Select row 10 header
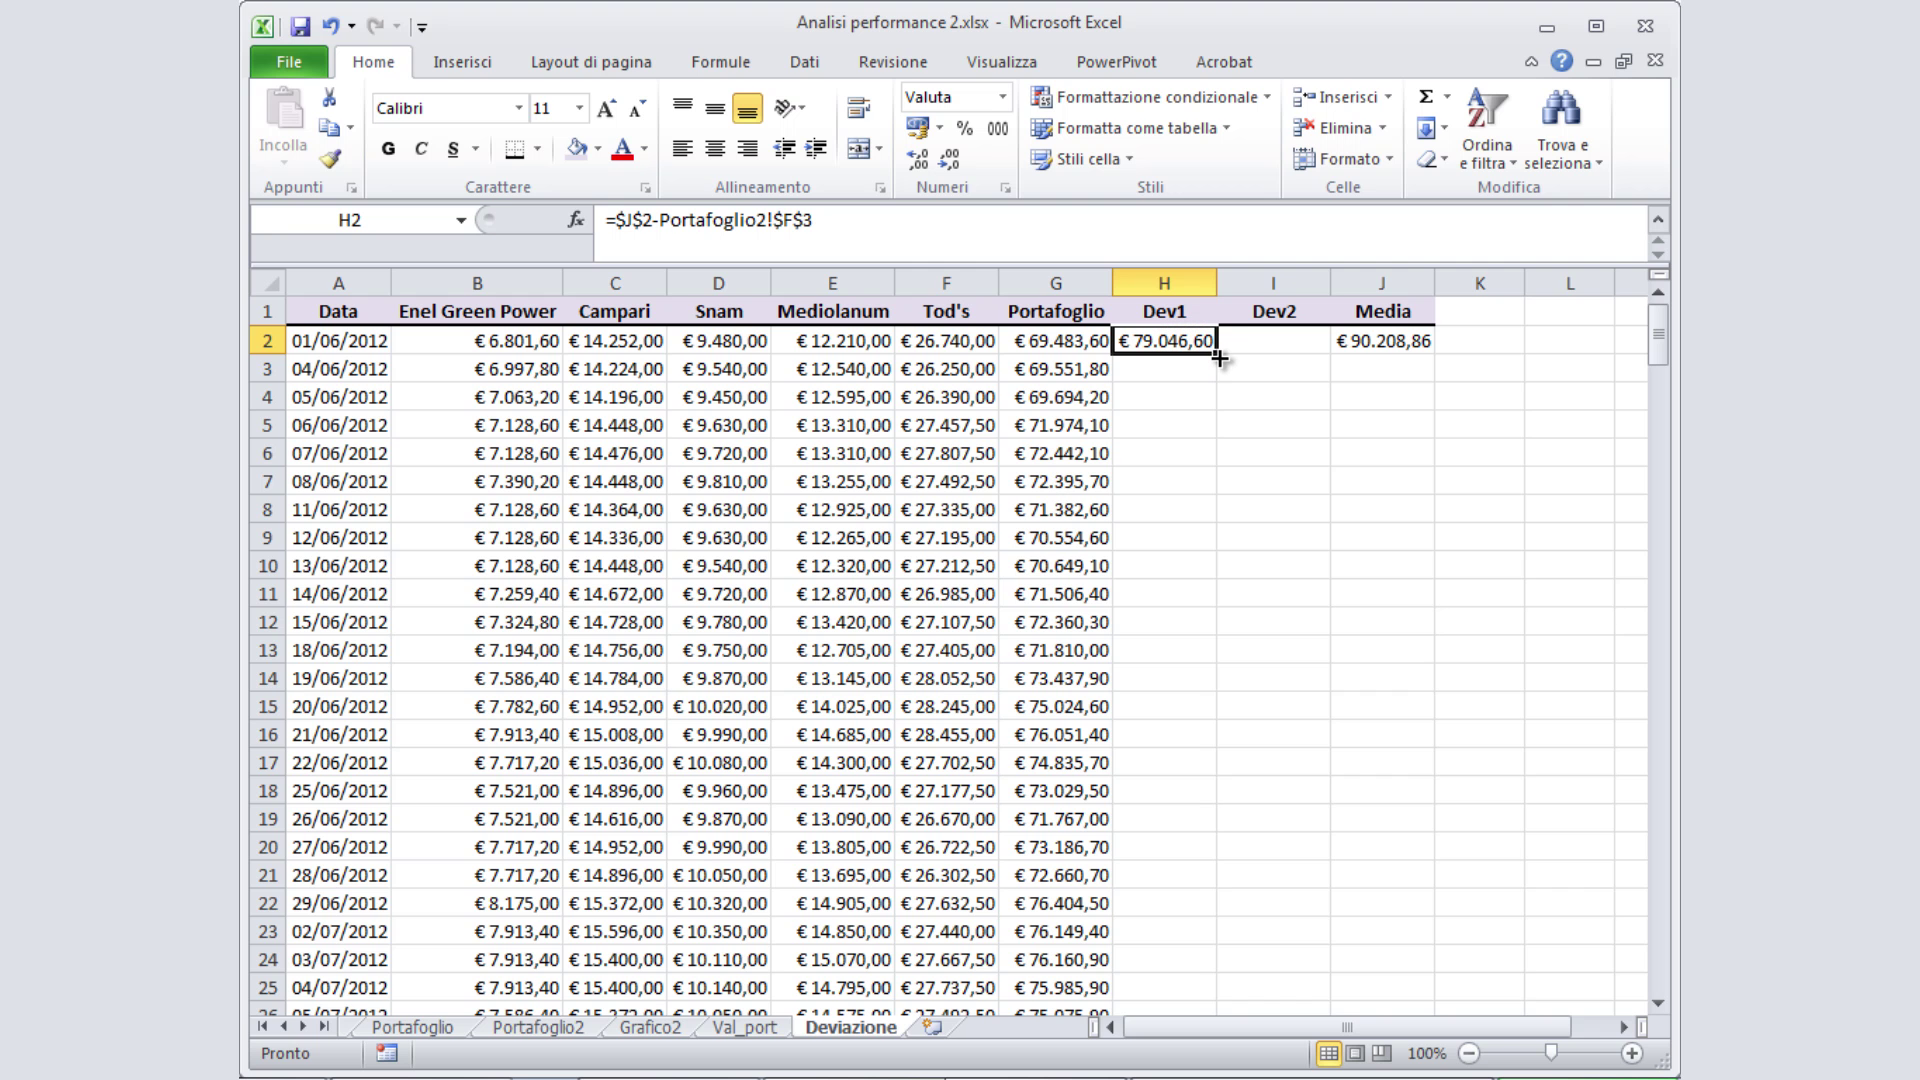Screen dimensions: 1920x1080 coord(268,566)
